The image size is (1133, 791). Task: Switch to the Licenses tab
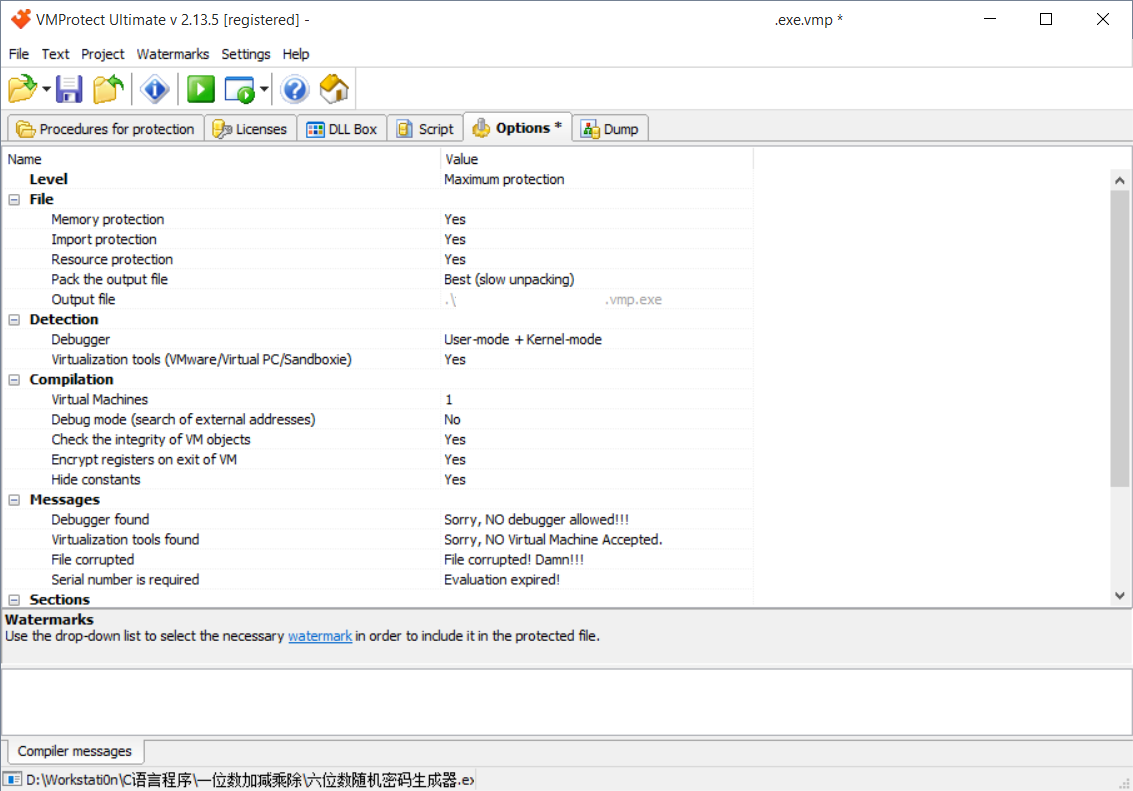[250, 128]
